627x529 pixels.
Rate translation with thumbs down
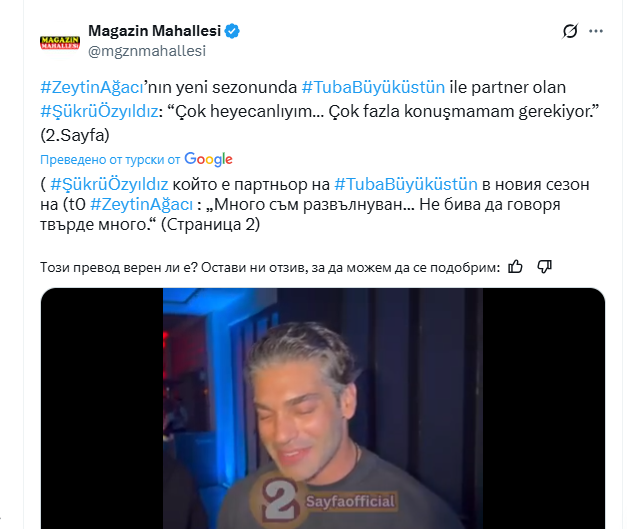pos(545,266)
